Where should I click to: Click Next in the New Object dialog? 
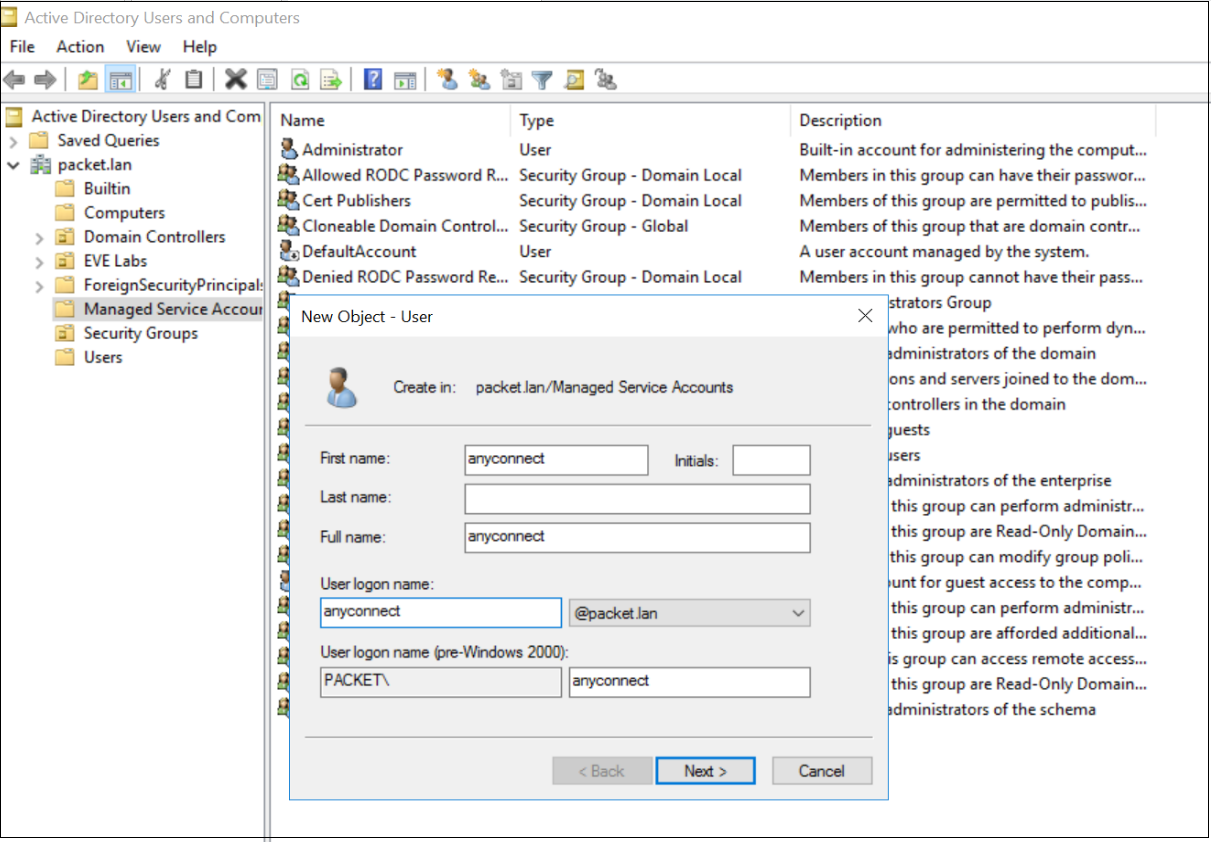pos(705,771)
